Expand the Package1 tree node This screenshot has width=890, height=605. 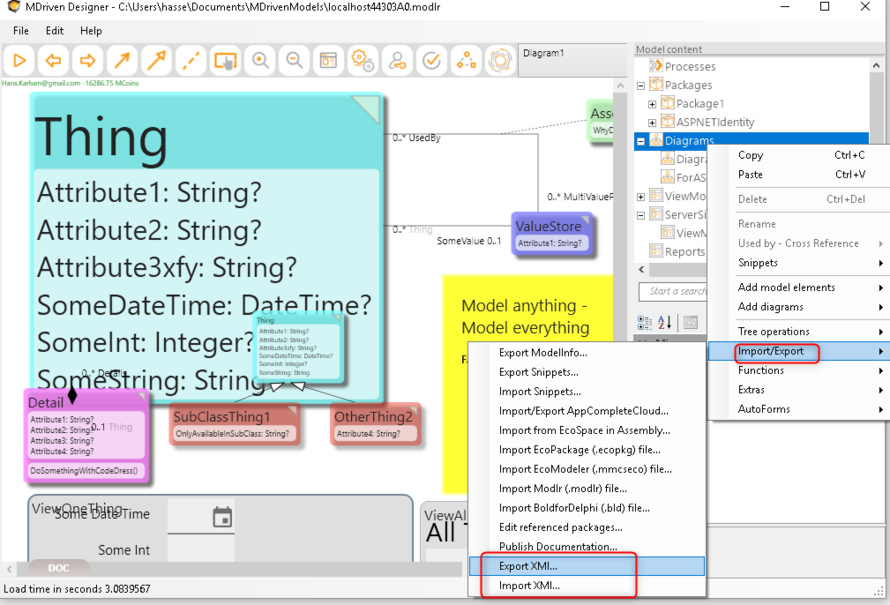click(653, 104)
